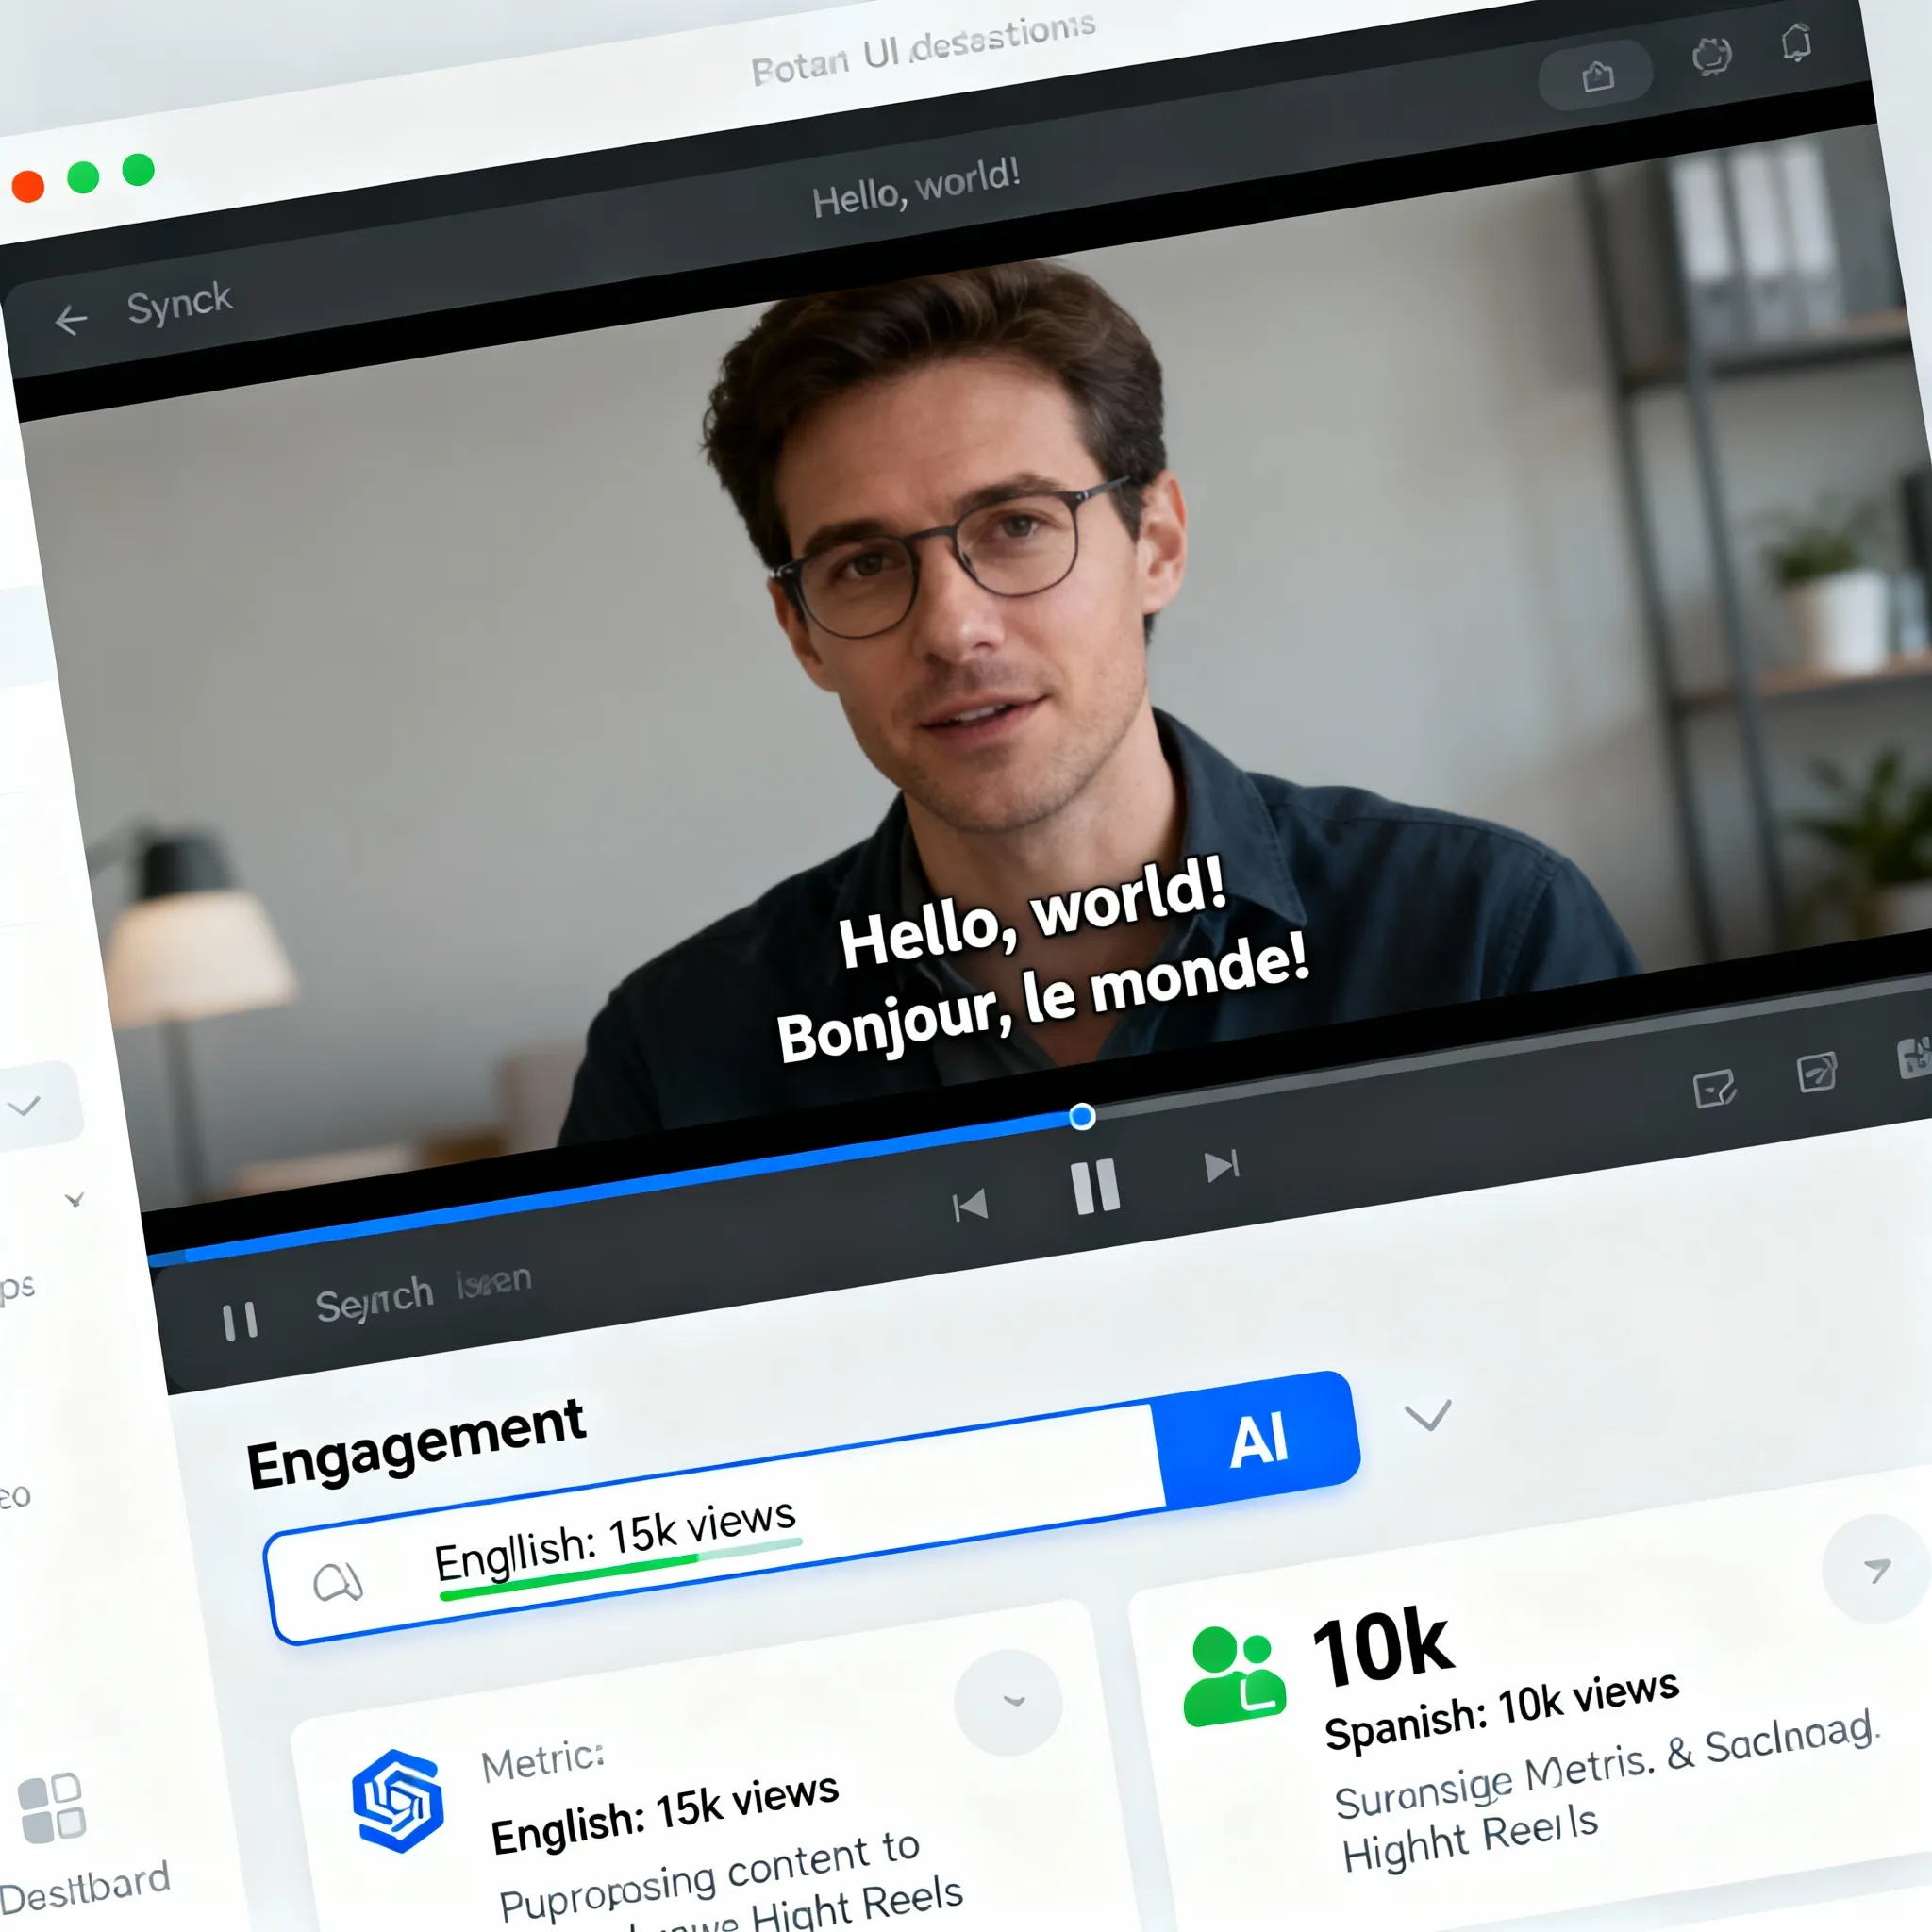Click the share icon in title bar

pos(1597,76)
